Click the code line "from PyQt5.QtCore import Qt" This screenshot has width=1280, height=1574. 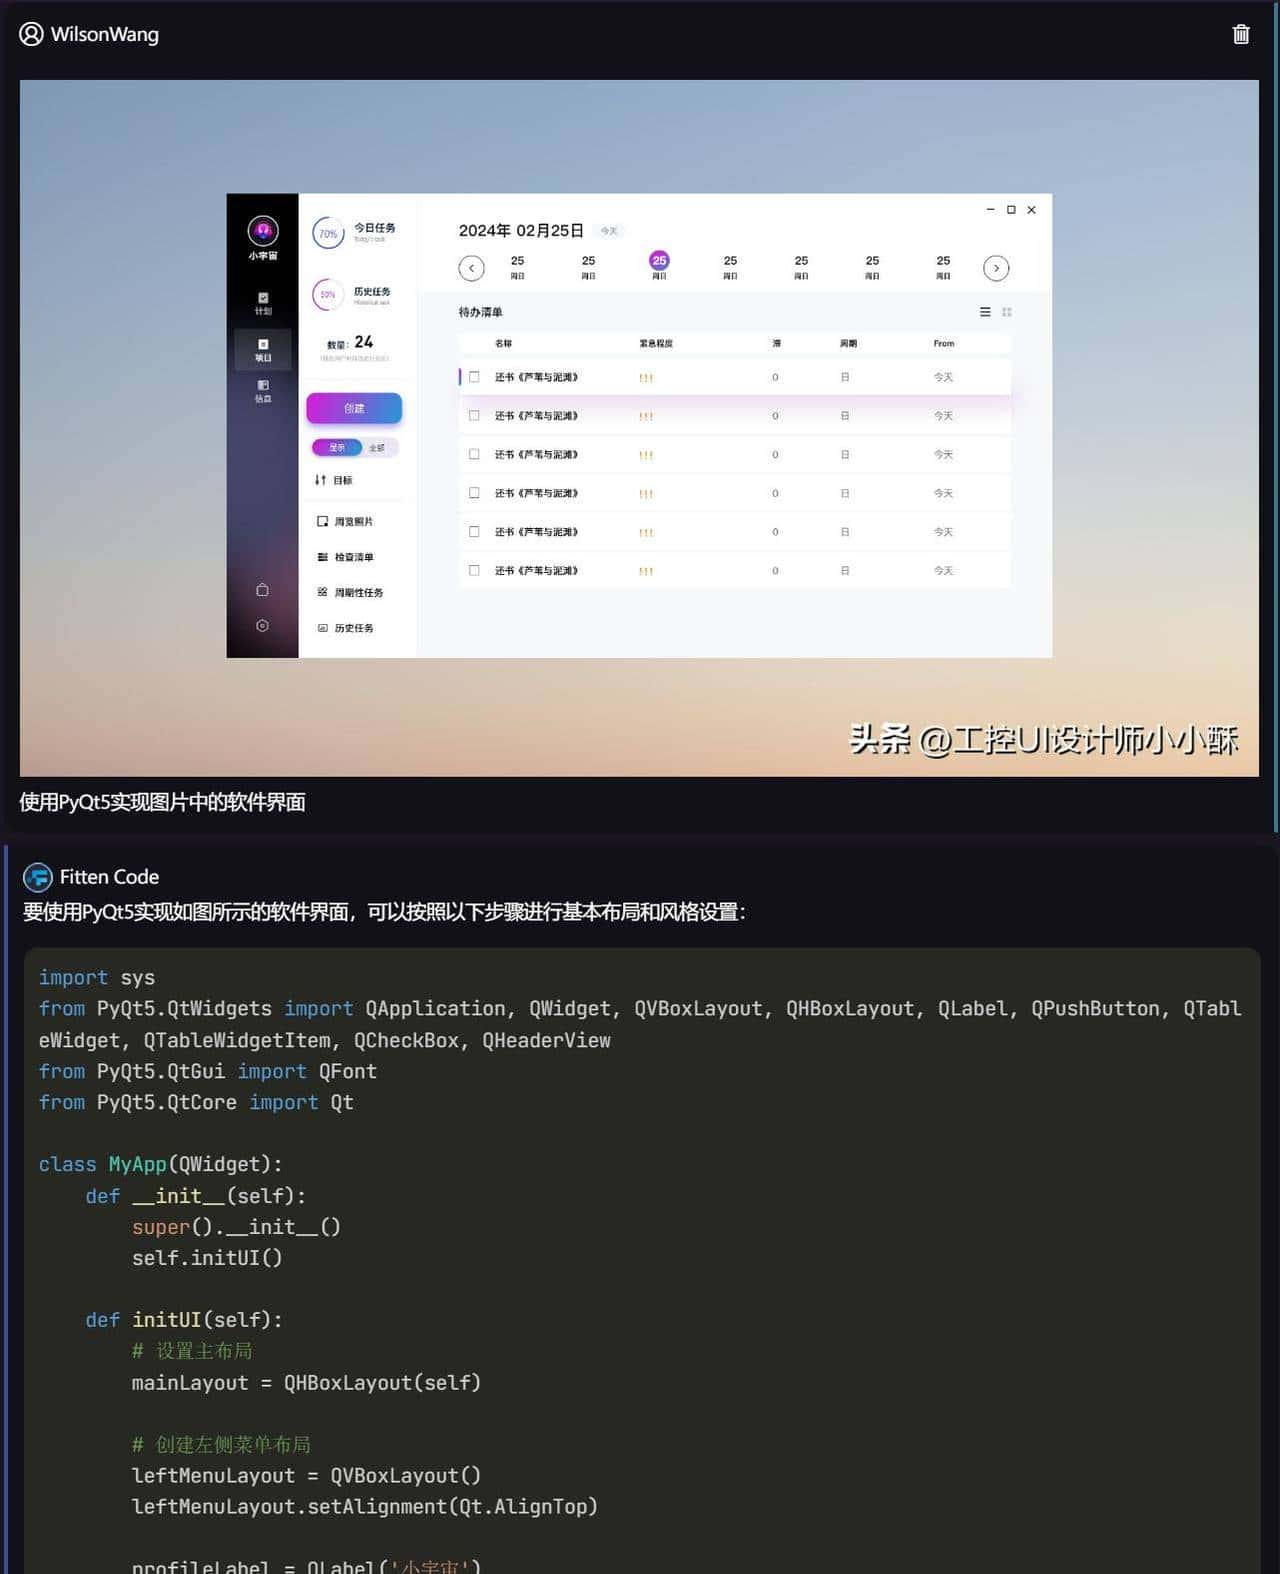[x=196, y=1102]
